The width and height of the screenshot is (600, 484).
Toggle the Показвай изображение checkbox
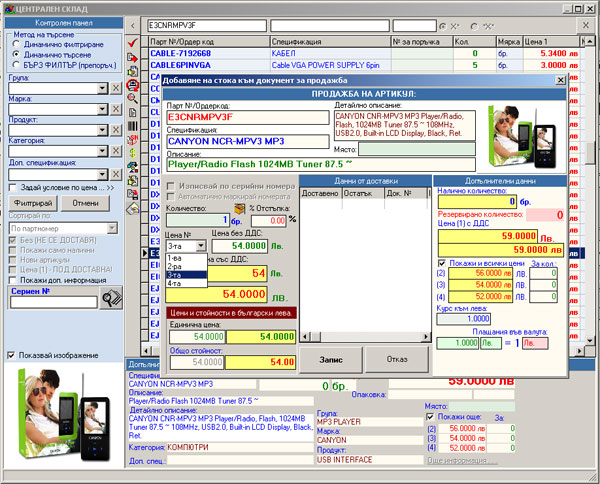[12, 355]
